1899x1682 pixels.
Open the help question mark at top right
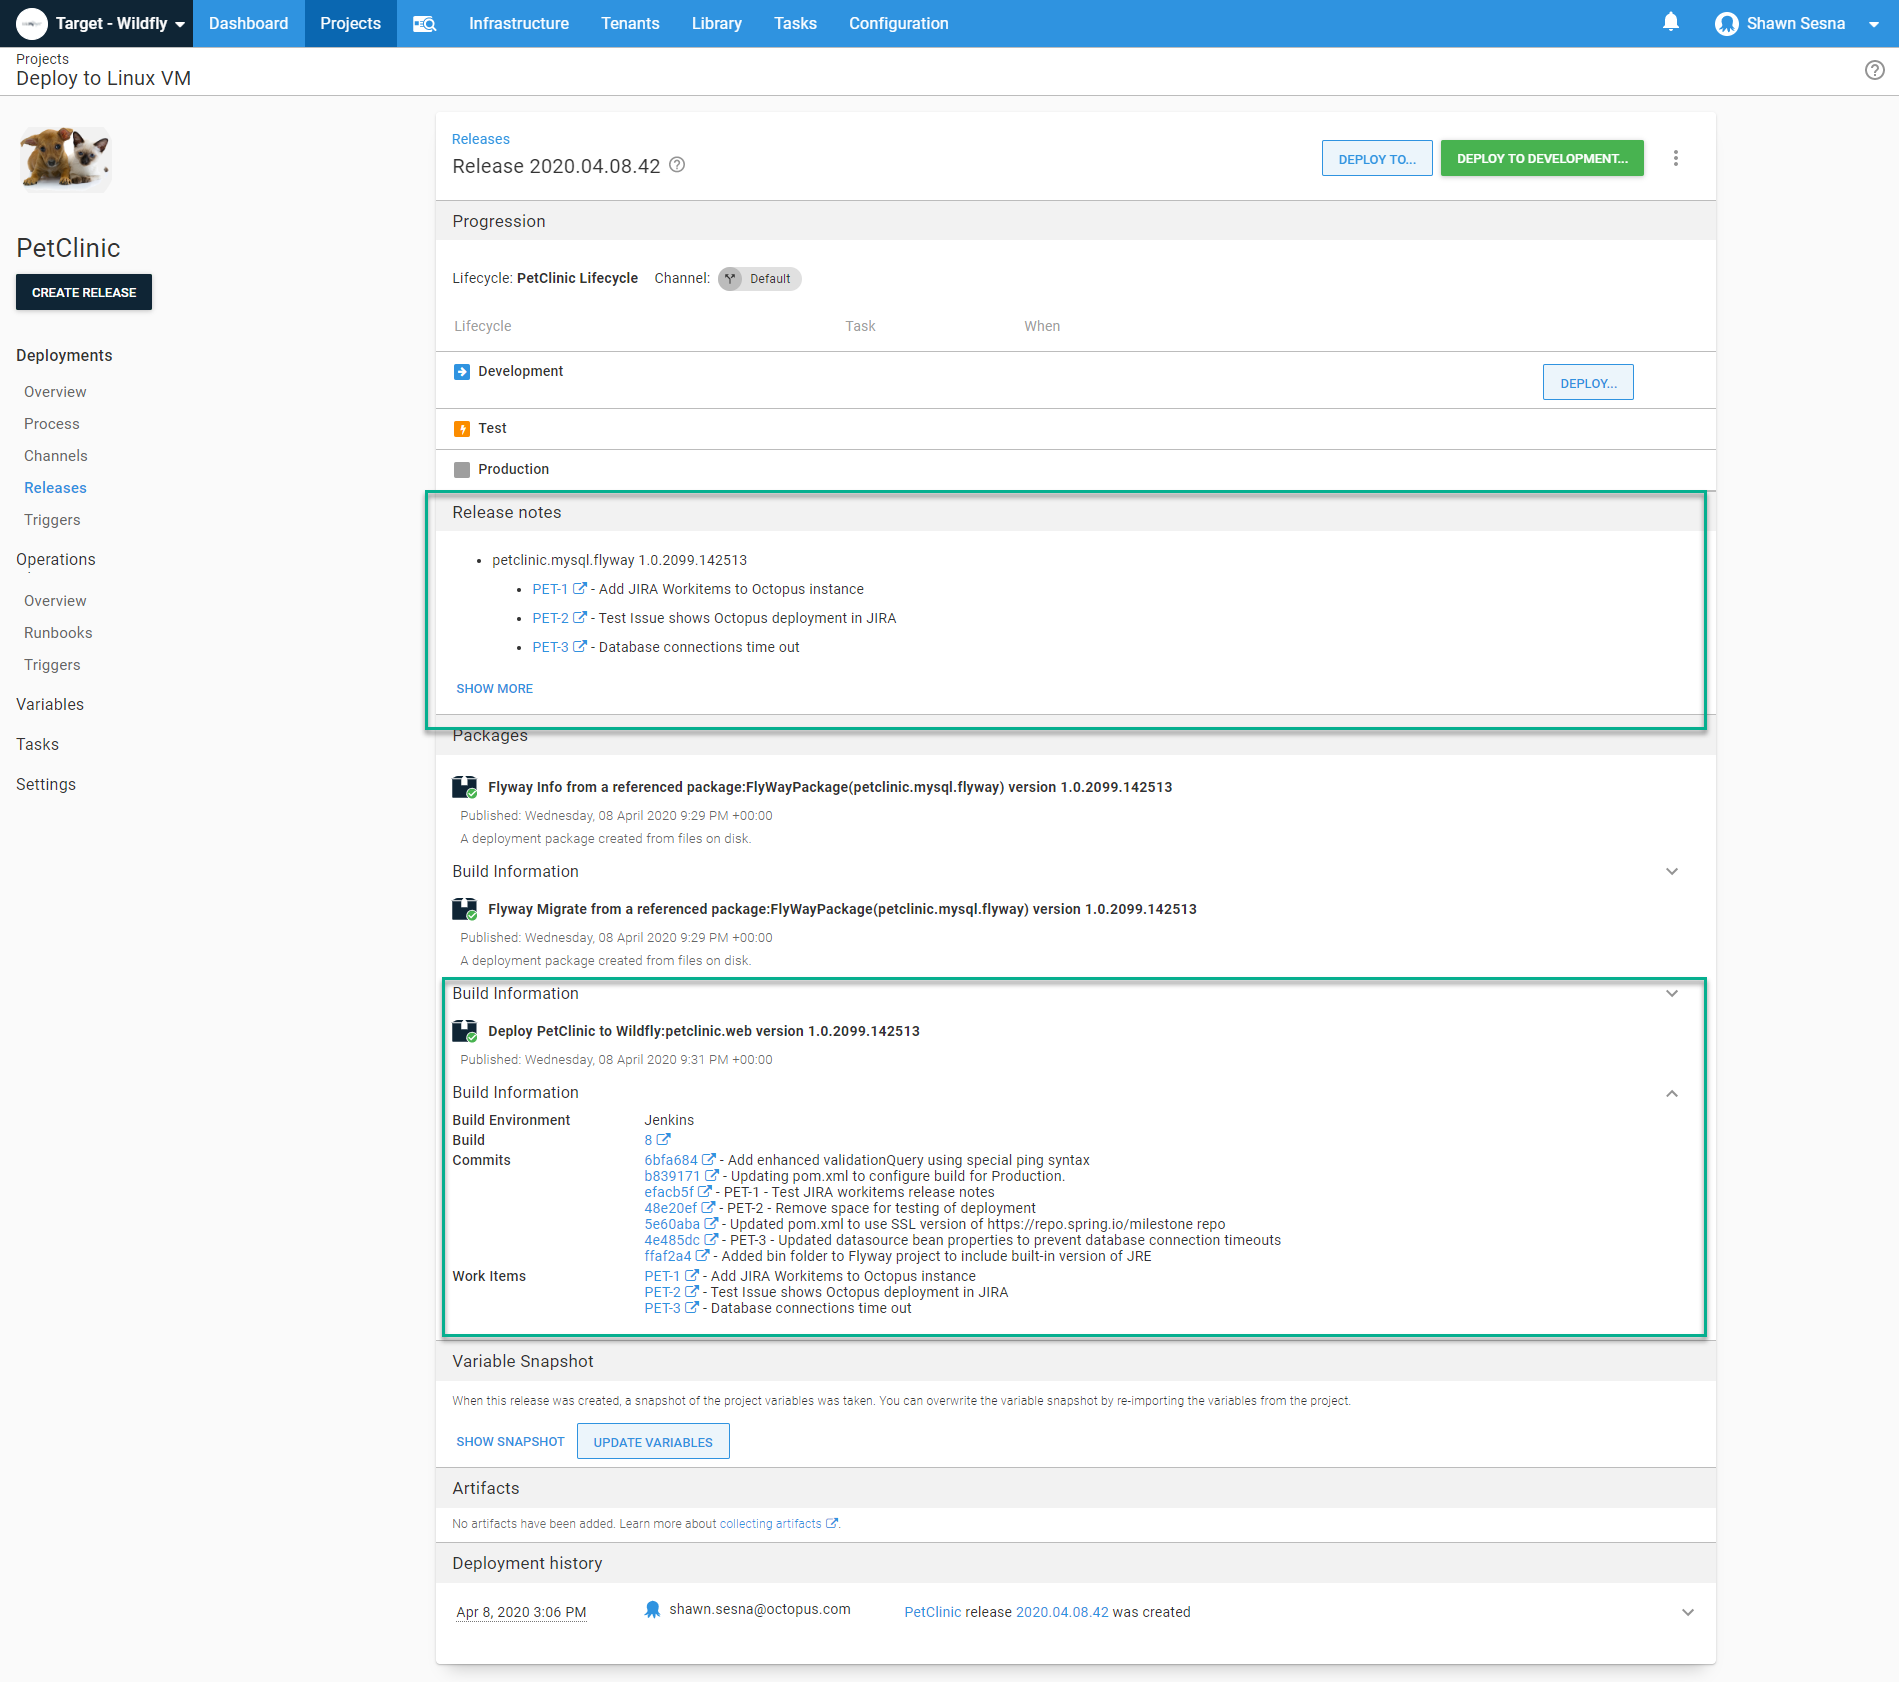click(1874, 70)
